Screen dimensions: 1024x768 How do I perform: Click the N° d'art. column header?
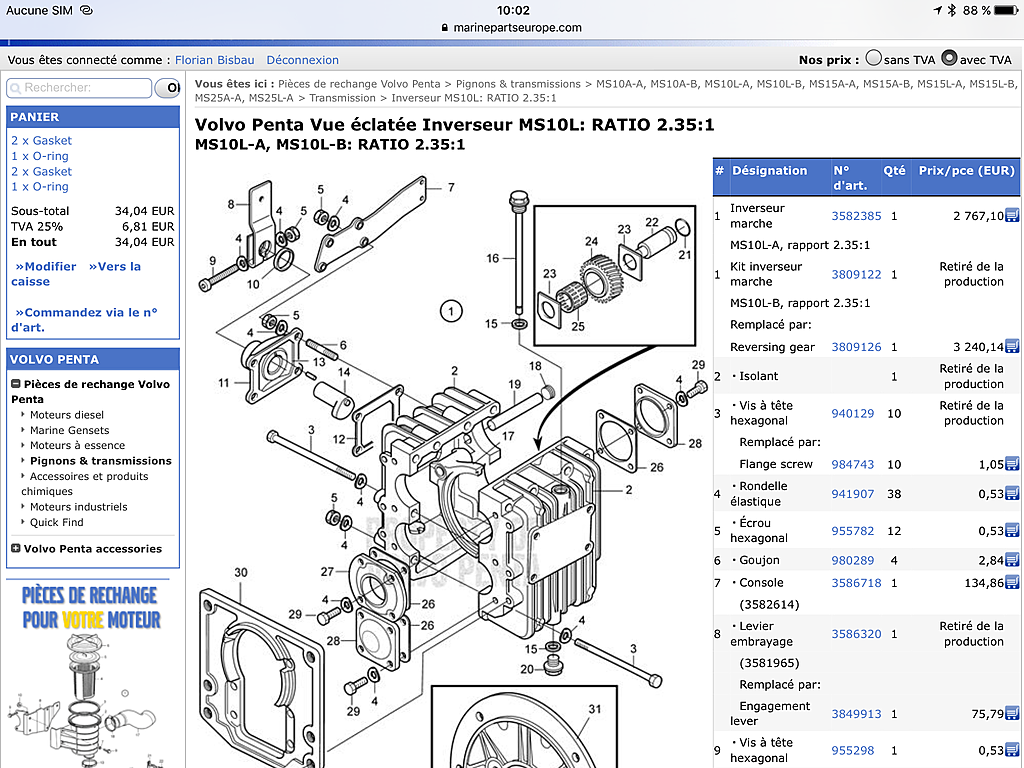[850, 178]
